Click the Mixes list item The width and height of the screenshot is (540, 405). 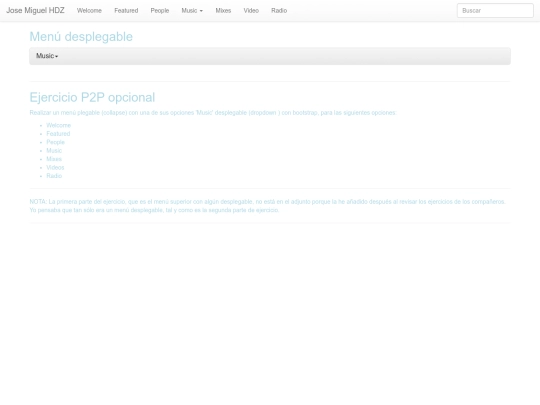54,159
